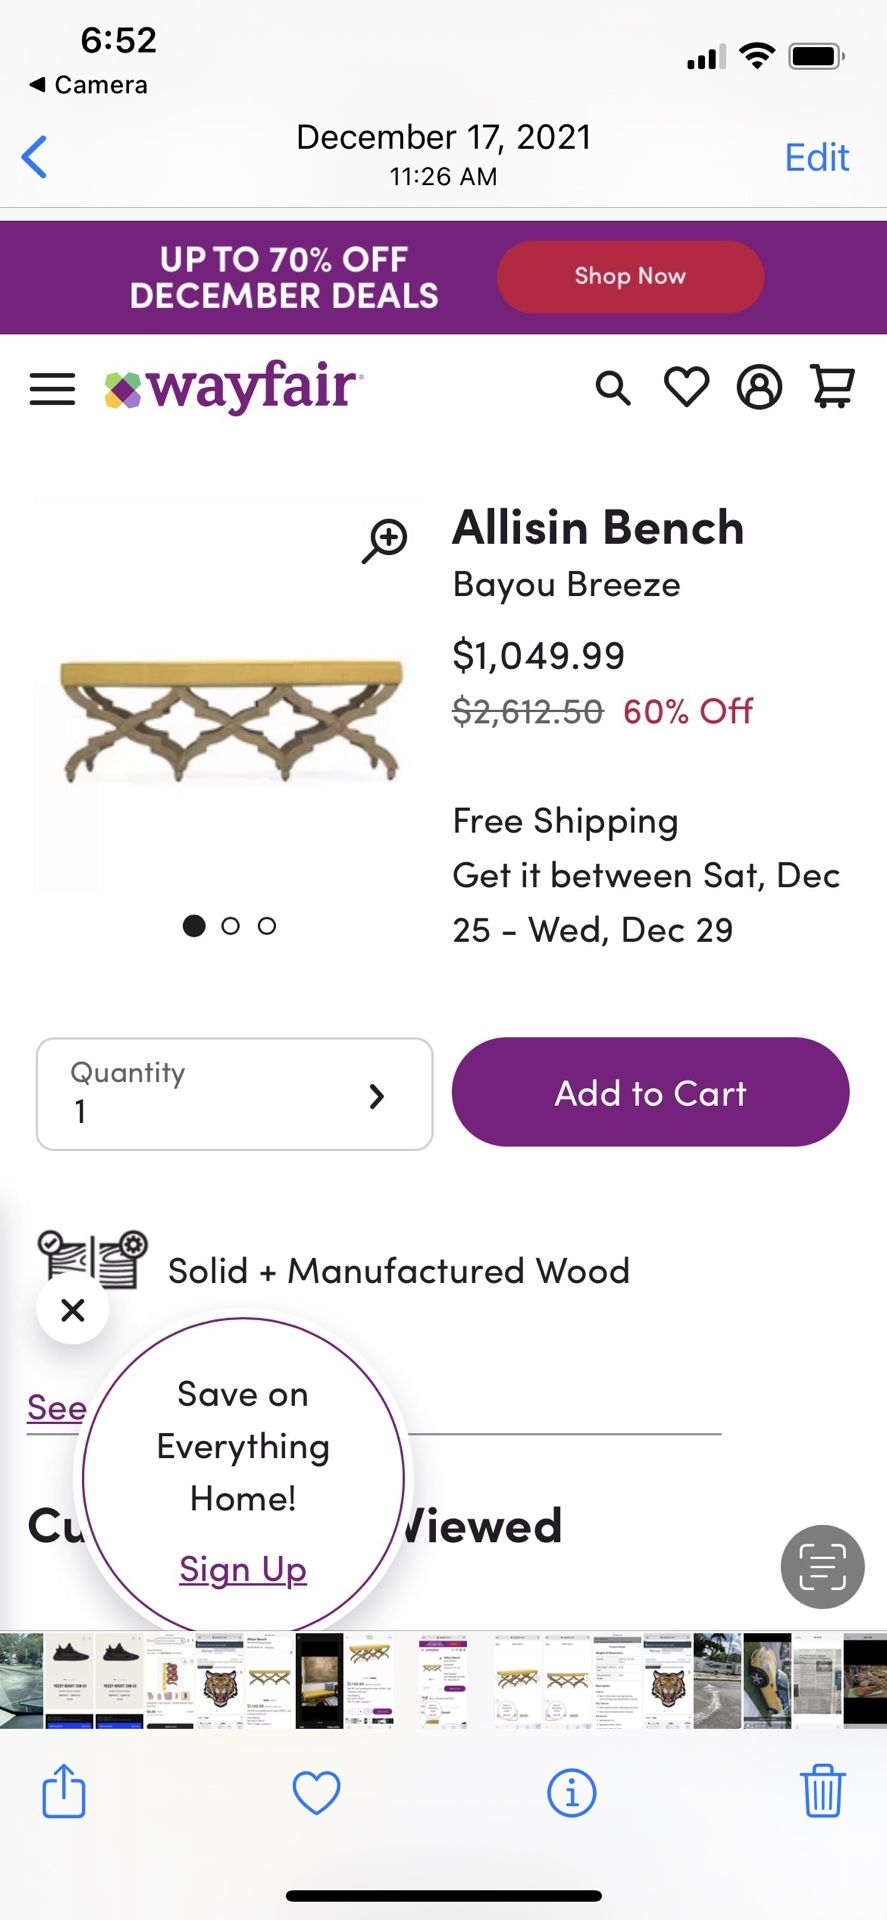Zoom into the Allisin Bench product image
This screenshot has width=887, height=1920.
tap(385, 540)
